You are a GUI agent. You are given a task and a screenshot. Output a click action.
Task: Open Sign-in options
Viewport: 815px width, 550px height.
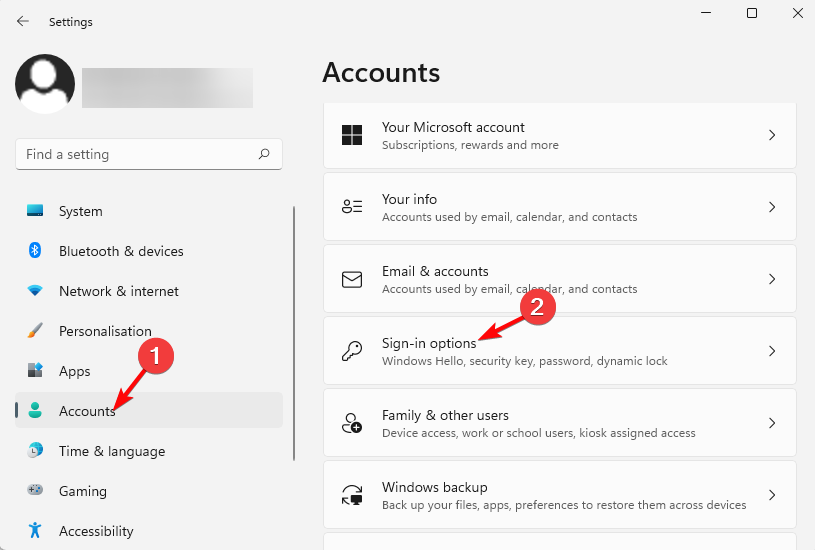(x=560, y=351)
